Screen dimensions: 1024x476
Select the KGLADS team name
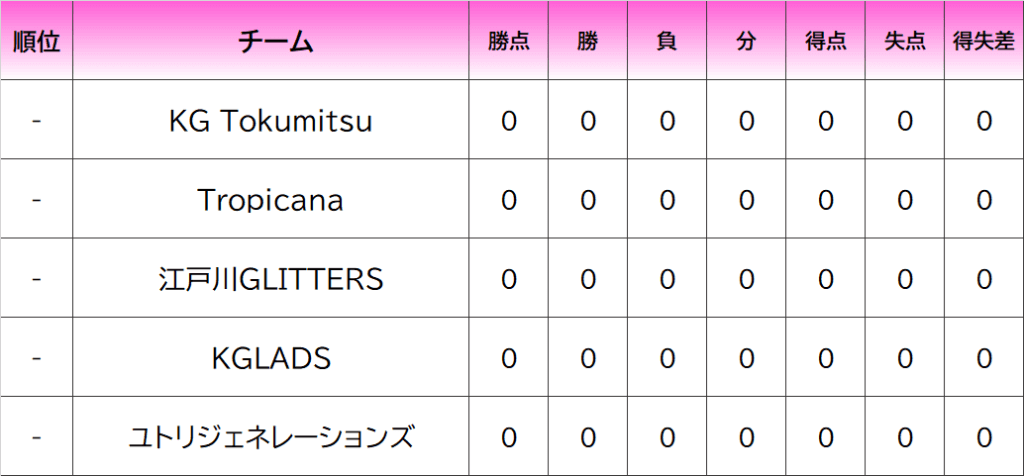(271, 358)
